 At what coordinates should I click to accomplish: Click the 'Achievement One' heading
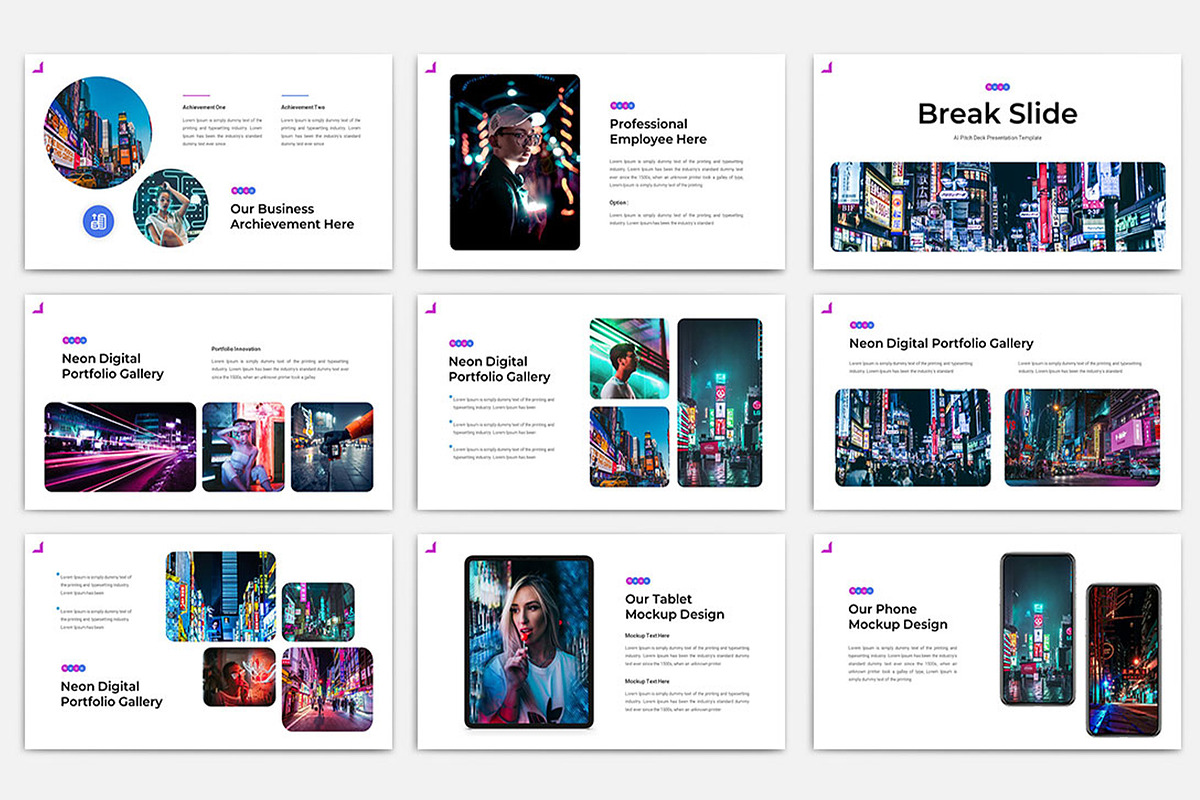click(204, 107)
